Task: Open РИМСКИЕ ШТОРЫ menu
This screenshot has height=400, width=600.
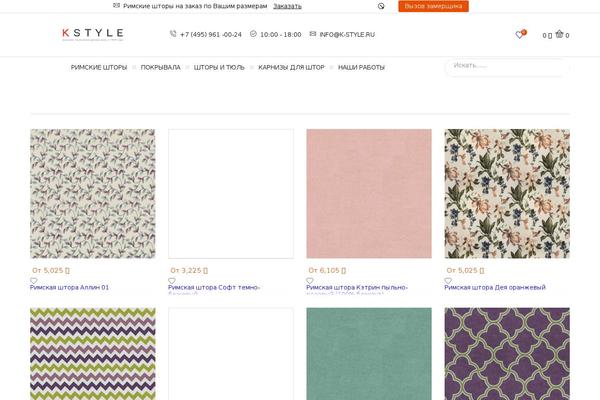Action: click(x=99, y=67)
